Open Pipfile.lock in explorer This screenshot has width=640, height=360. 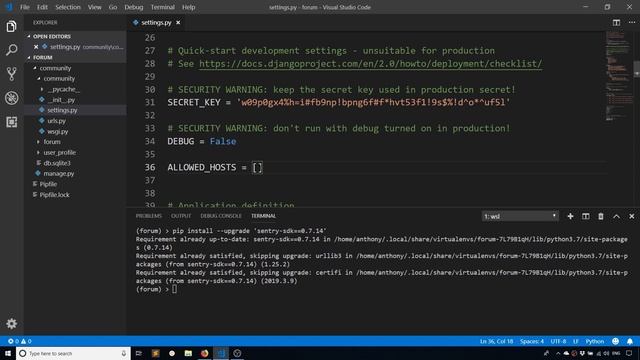[x=54, y=195]
